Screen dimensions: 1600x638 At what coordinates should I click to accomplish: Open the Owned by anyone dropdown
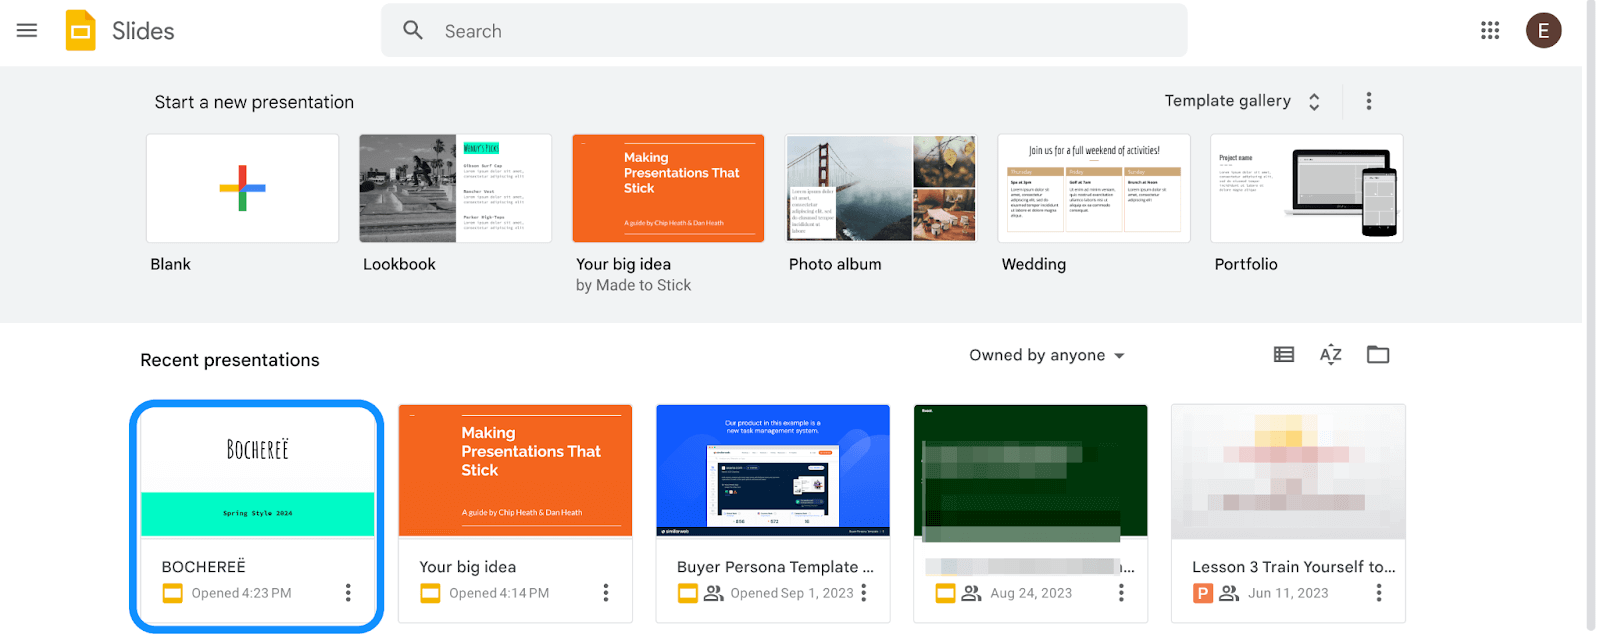point(1047,355)
